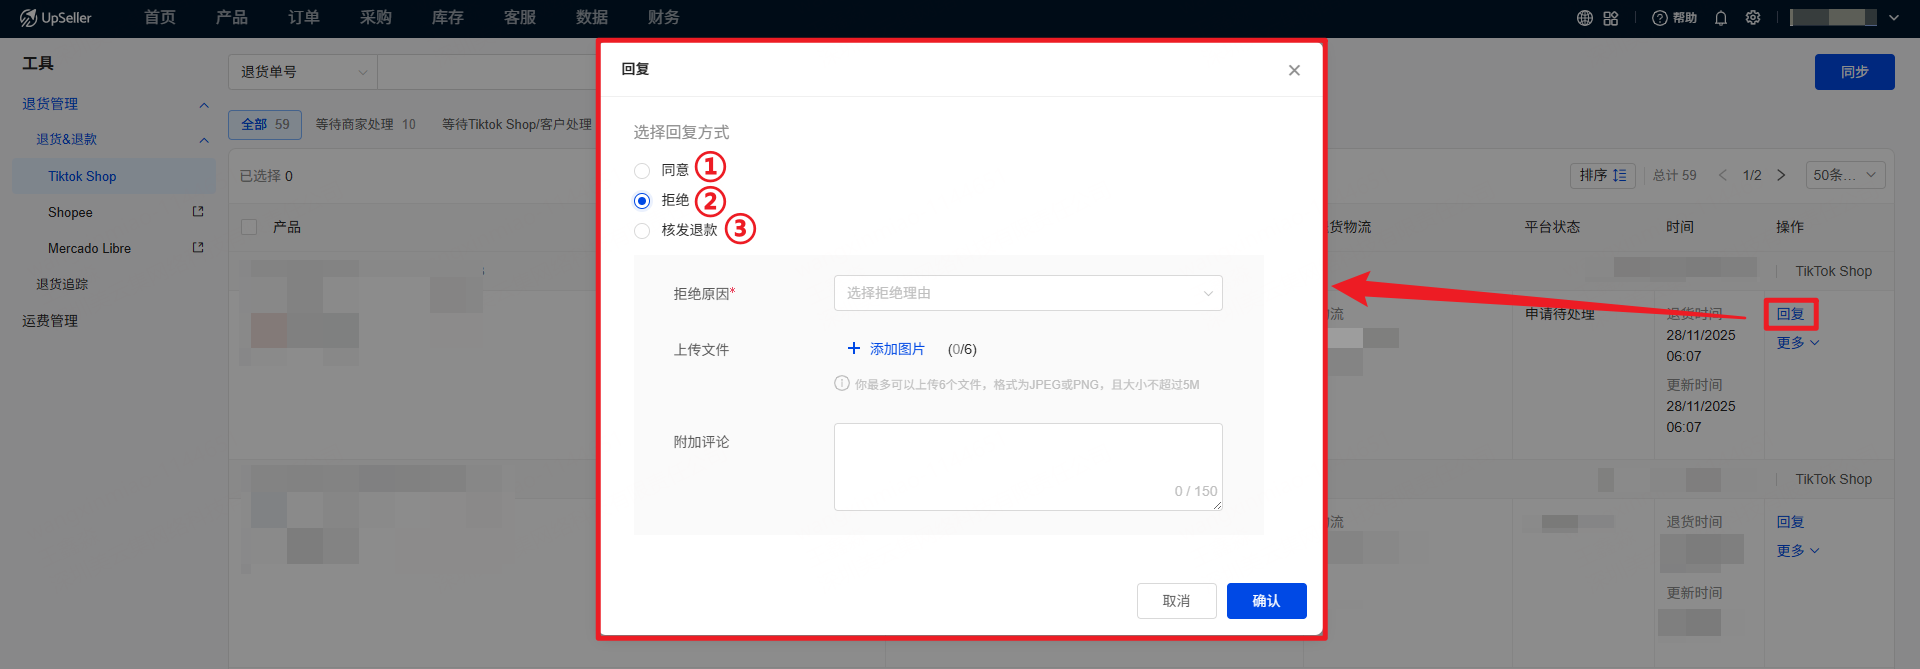Select the 同意 radio option
The height and width of the screenshot is (669, 1920).
(642, 171)
